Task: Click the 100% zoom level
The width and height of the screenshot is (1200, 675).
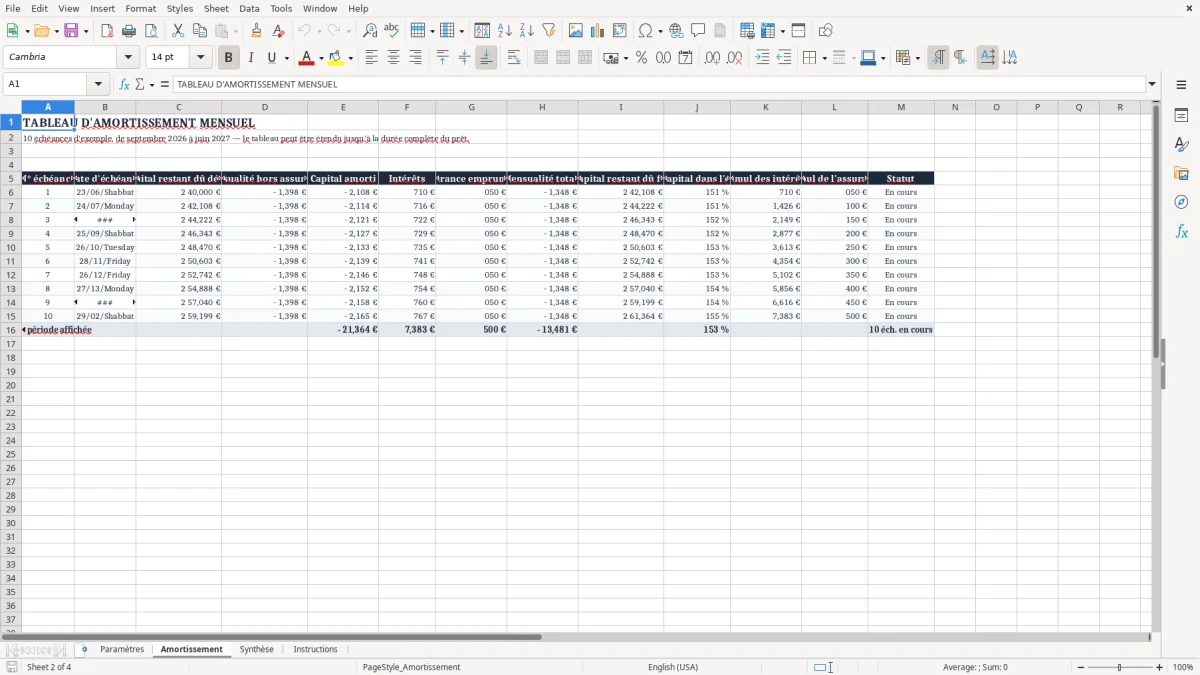Action: (x=1183, y=667)
